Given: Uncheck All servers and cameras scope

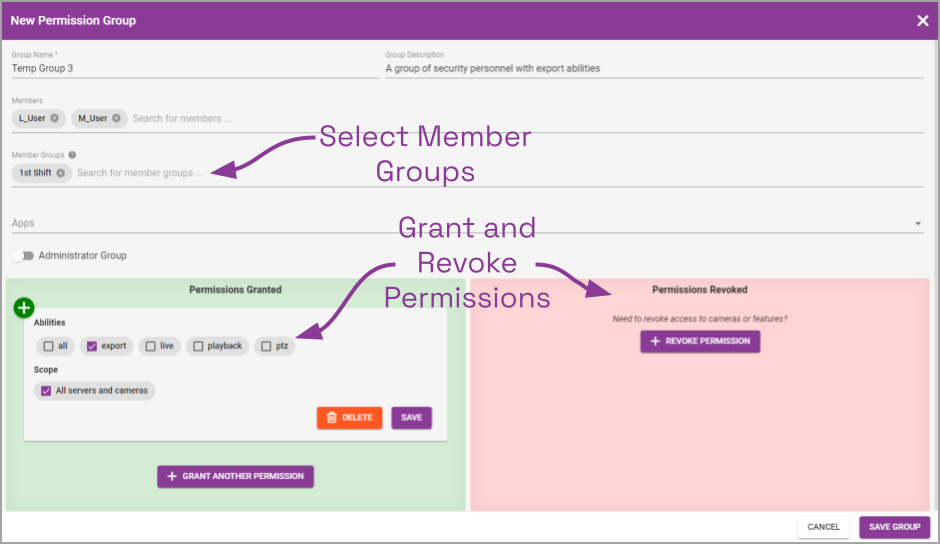Looking at the screenshot, I should [46, 391].
